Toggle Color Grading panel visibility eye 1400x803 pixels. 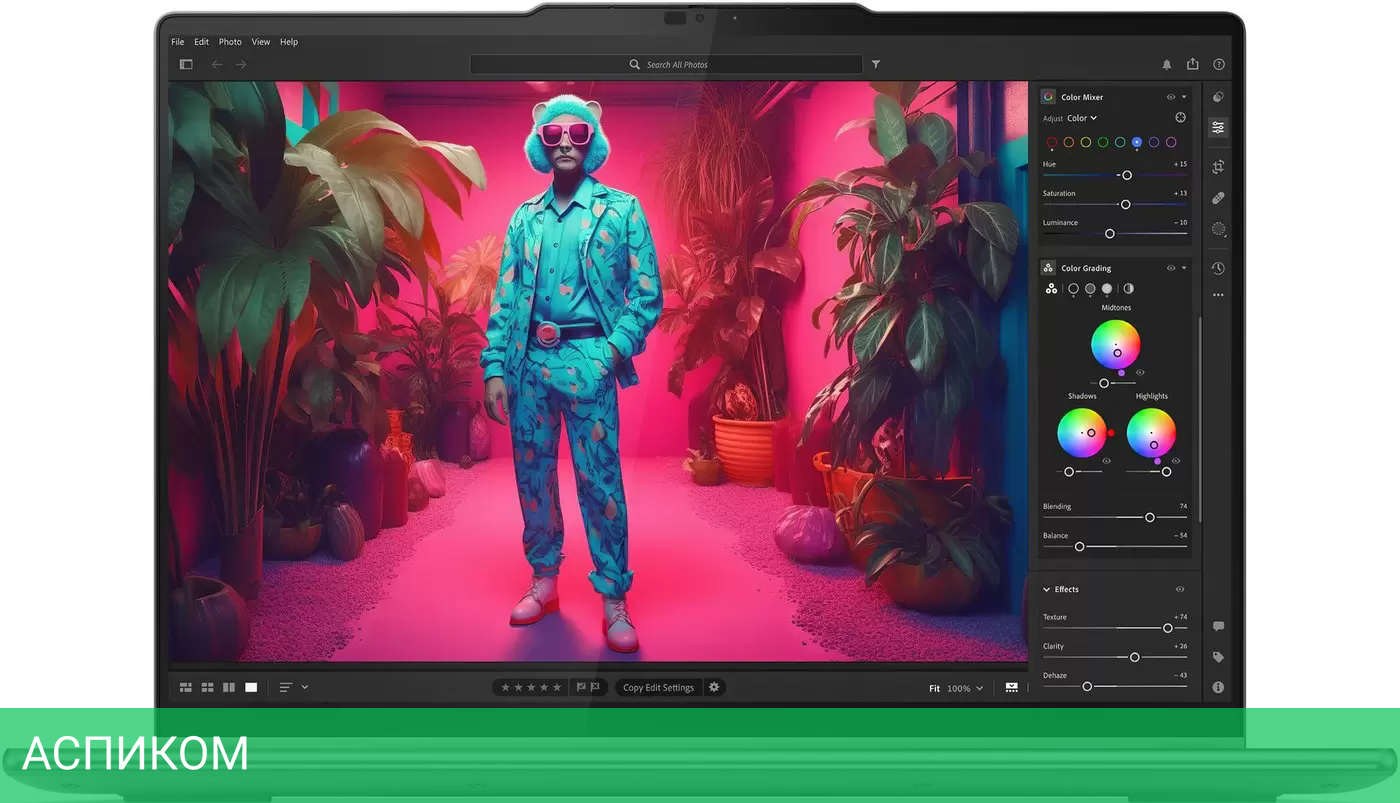point(1170,268)
